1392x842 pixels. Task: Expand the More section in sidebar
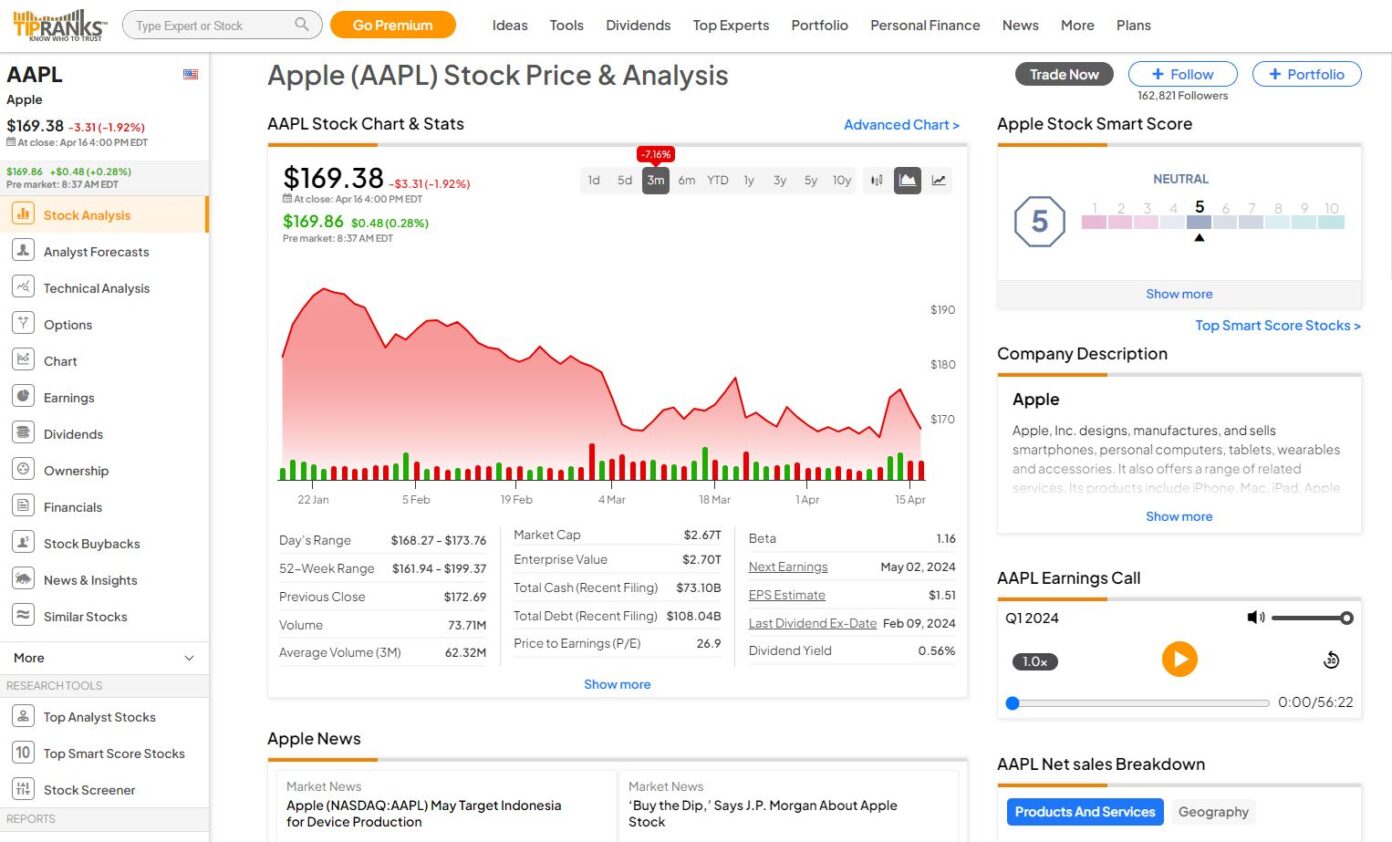click(104, 658)
